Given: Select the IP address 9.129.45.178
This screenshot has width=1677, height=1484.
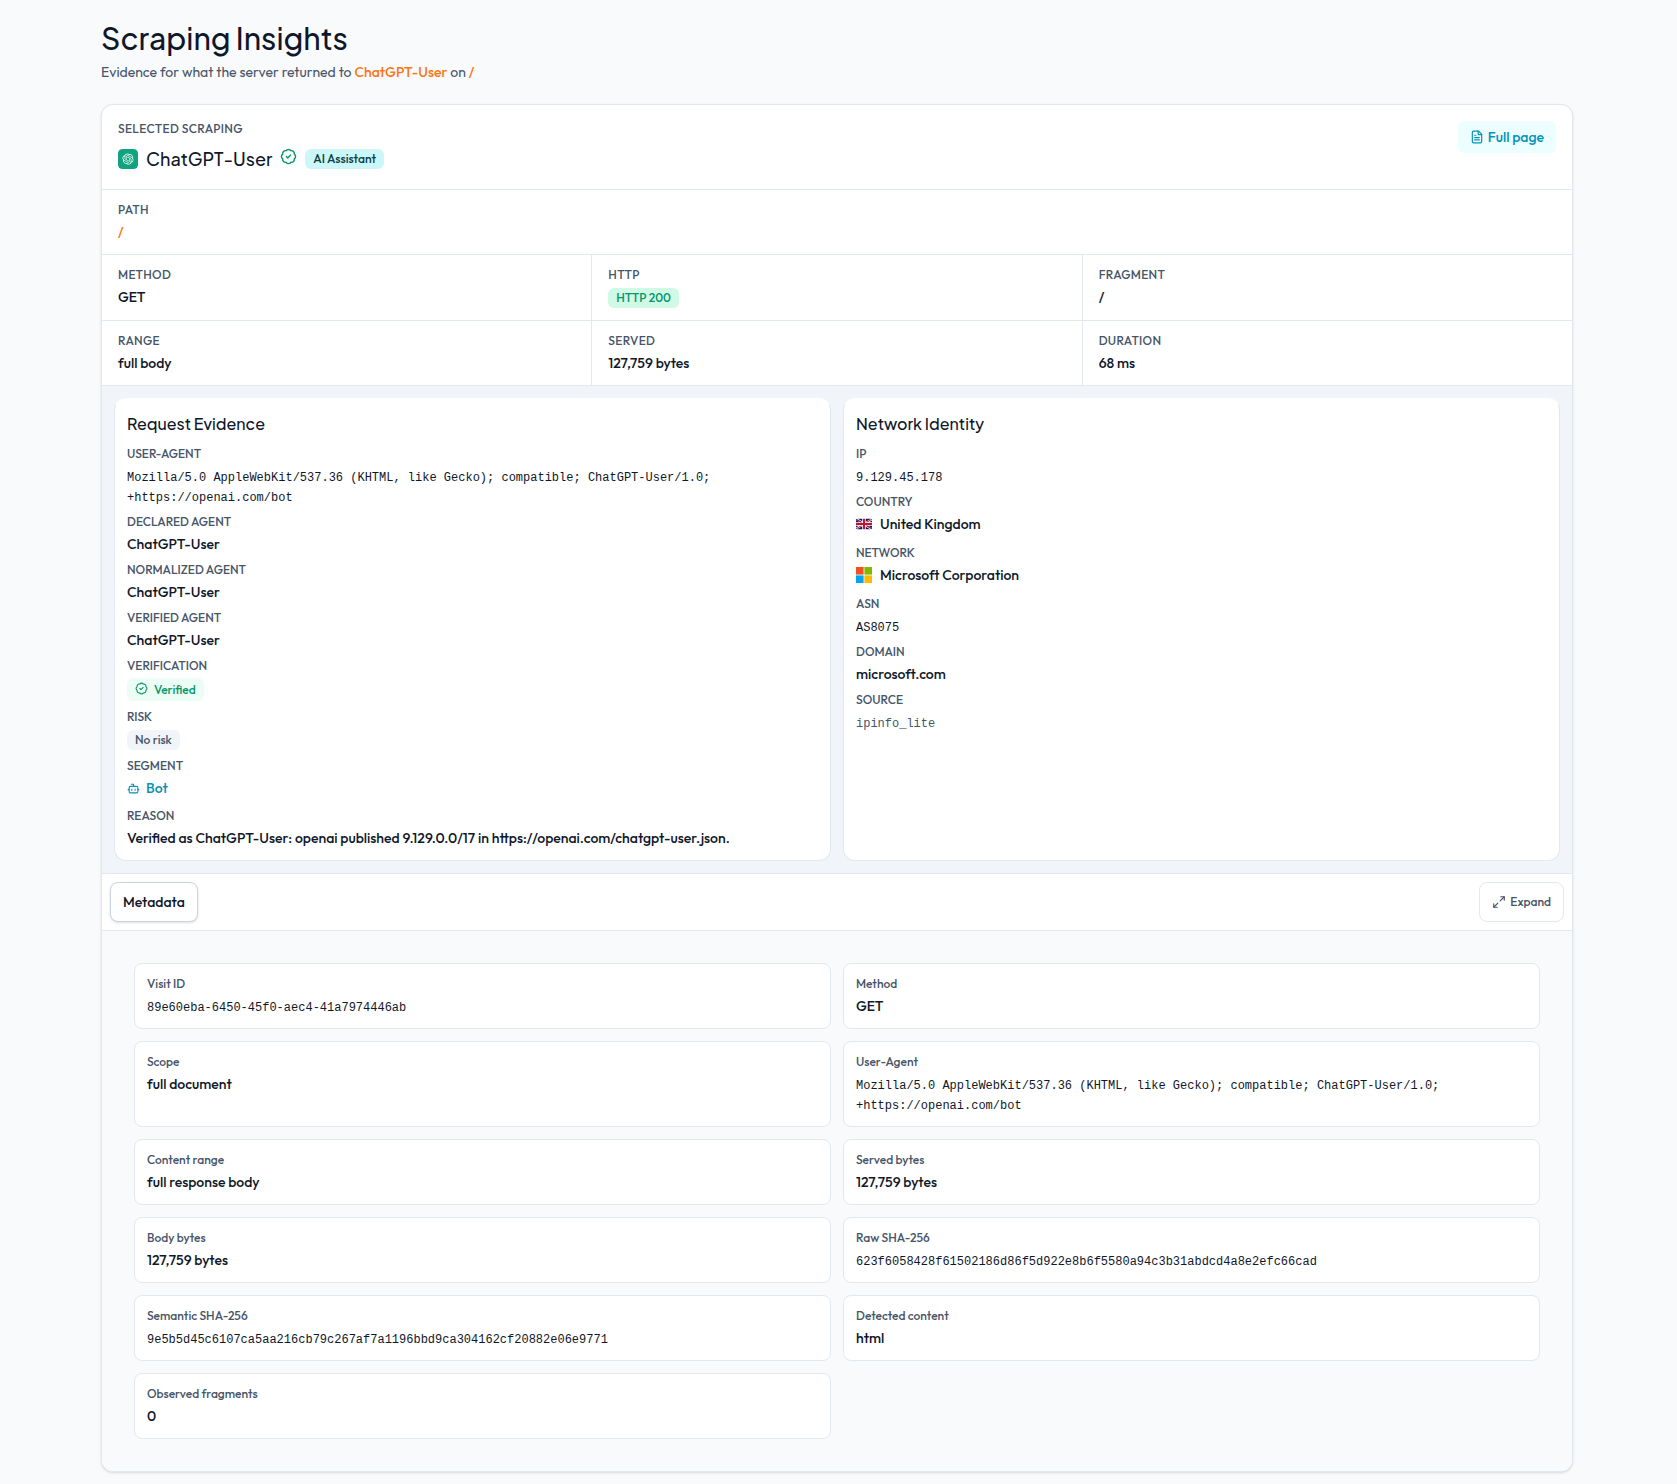Looking at the screenshot, I should point(899,477).
